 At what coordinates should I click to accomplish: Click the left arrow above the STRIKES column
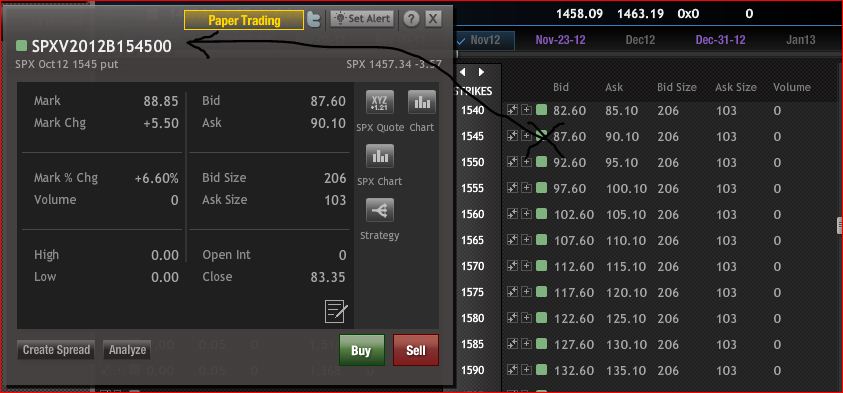[x=462, y=72]
